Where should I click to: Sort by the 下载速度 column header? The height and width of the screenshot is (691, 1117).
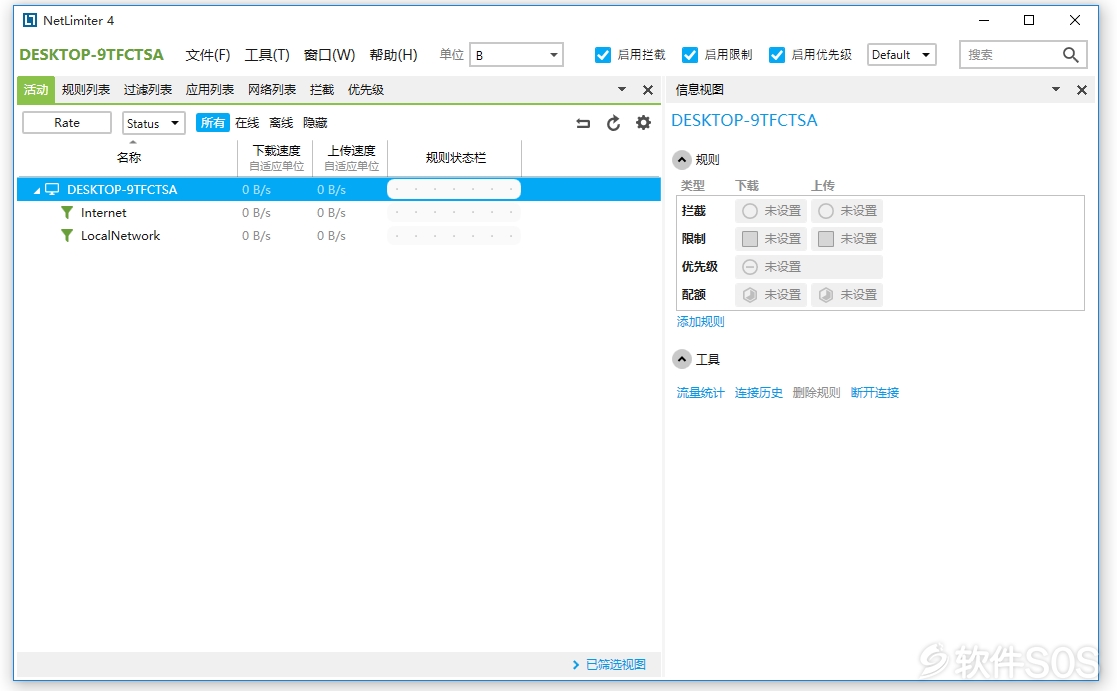click(276, 157)
